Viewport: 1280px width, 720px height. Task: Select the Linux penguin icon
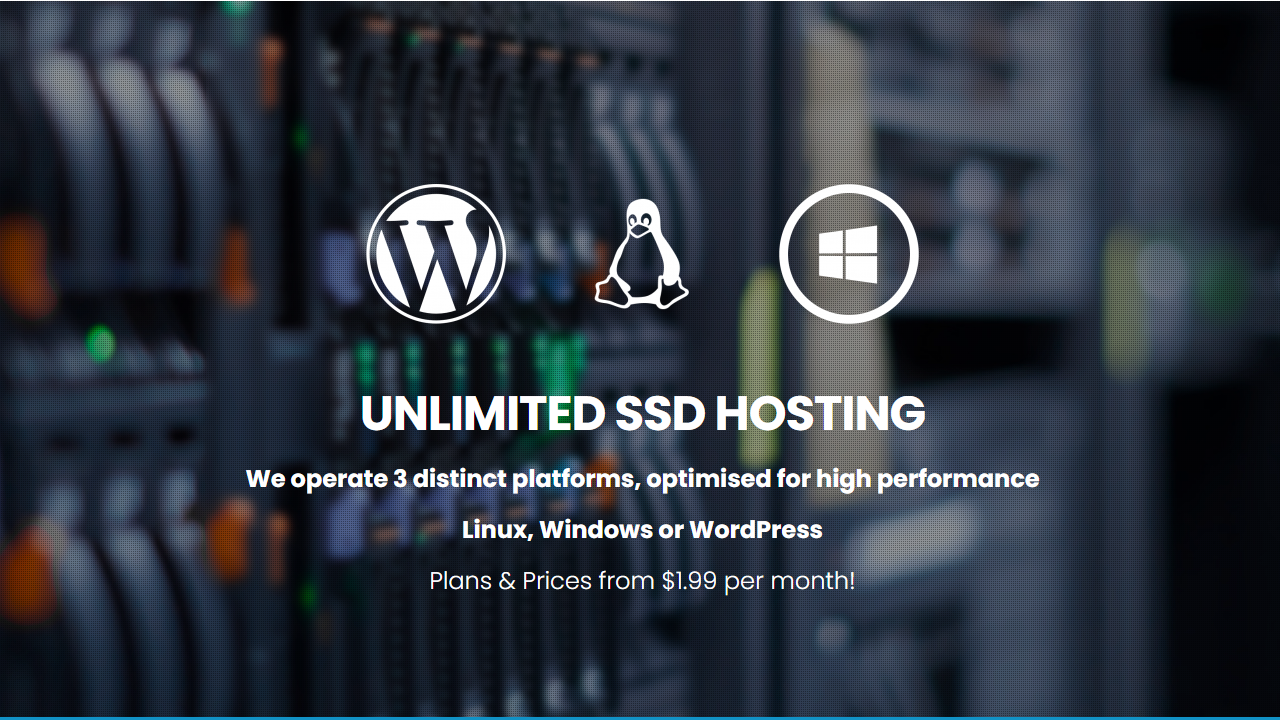click(x=642, y=253)
